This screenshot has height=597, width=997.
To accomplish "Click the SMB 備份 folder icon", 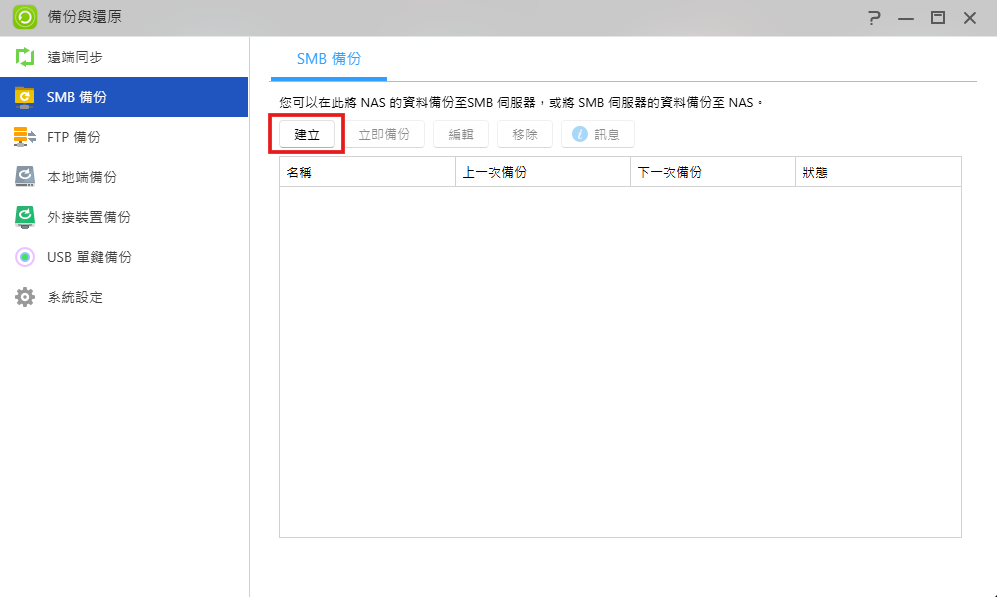I will 24,97.
